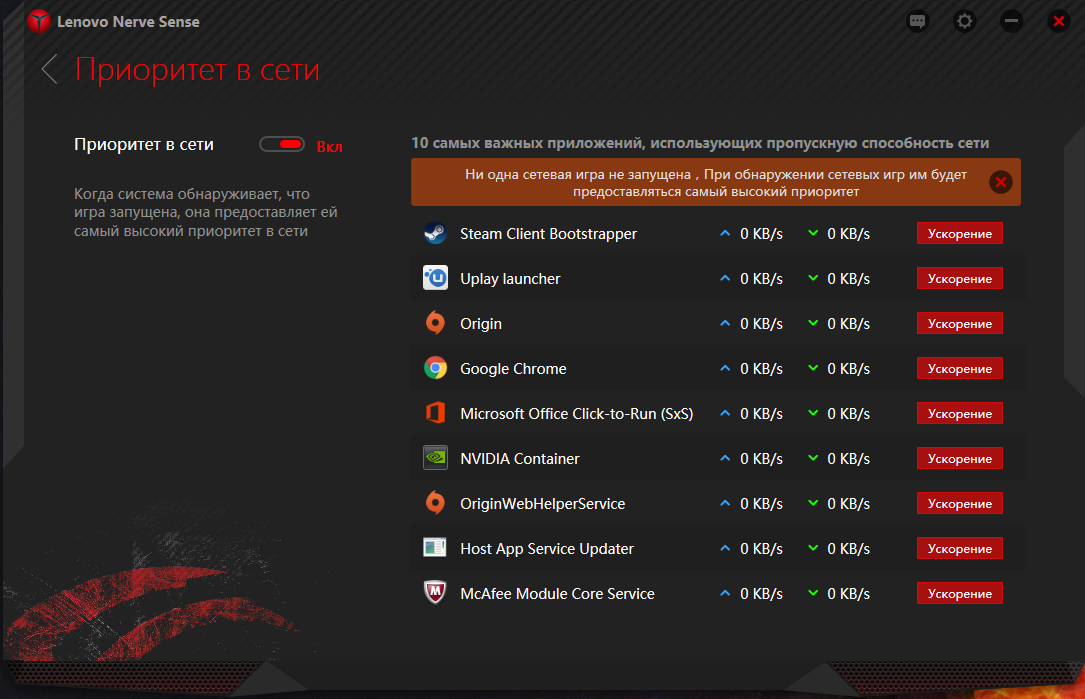The image size is (1085, 699).
Task: Select the Steam Client Bootstrapper name
Action: 548,234
